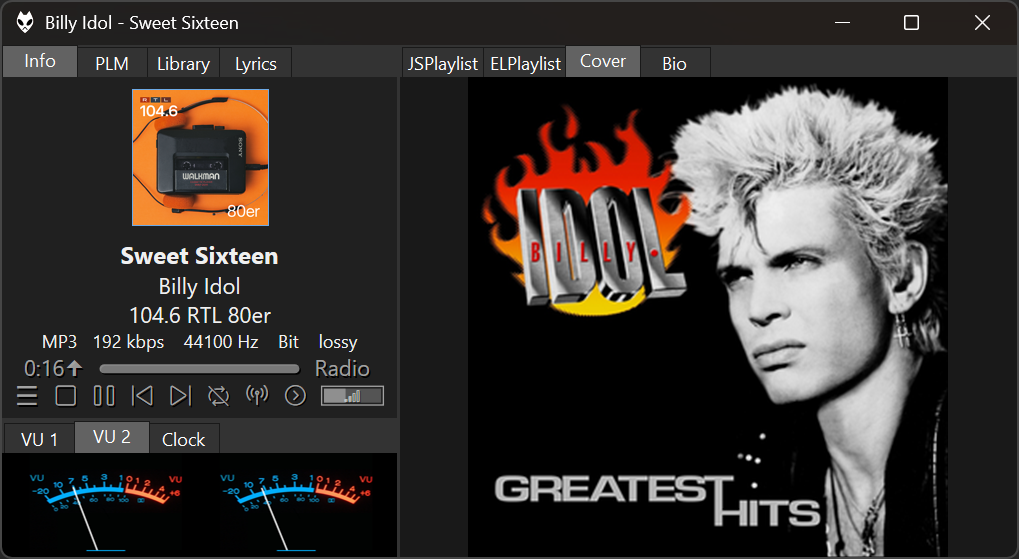The image size is (1019, 559).
Task: Adjust the volume bar control
Action: [352, 396]
